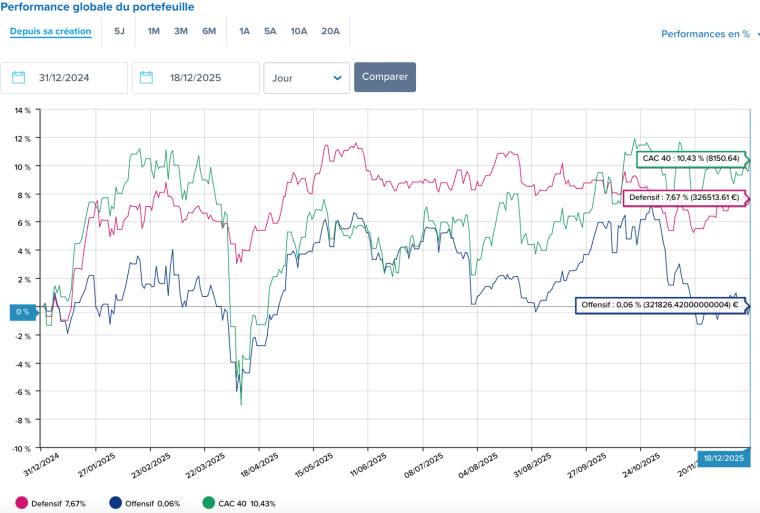
Task: Choose the 5A period
Action: tap(270, 31)
